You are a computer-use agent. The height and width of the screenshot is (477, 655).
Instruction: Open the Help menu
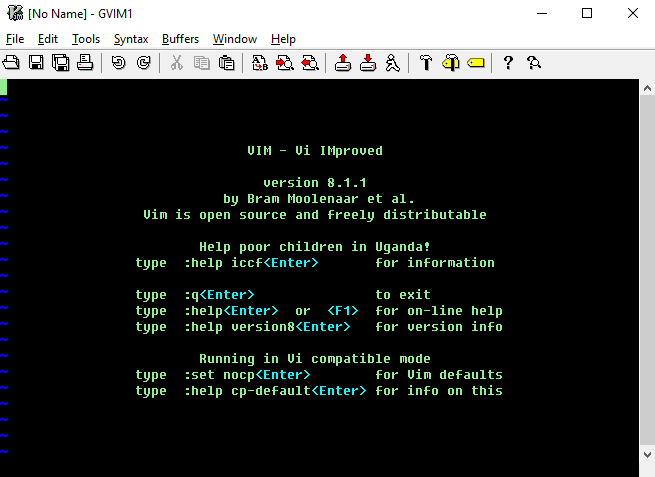(283, 39)
